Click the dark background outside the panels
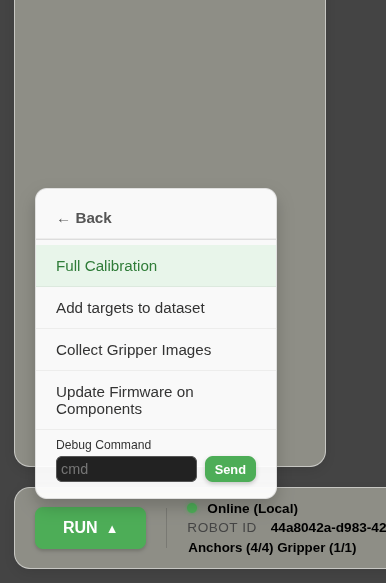Screen dimensions: 386x583 357,223
